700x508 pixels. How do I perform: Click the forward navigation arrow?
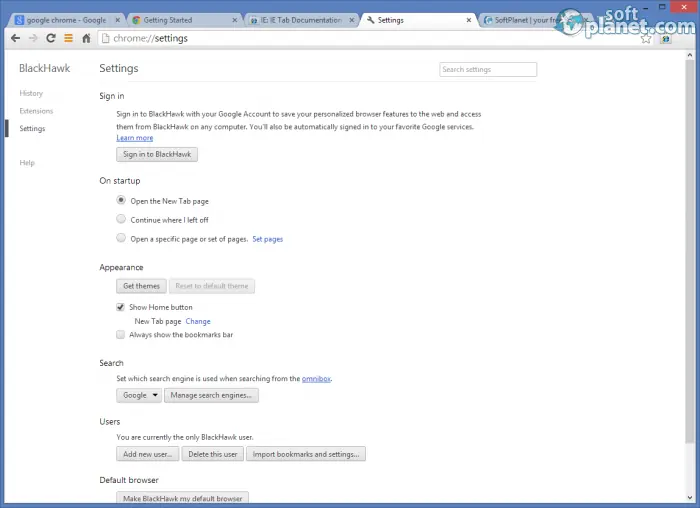(33, 38)
